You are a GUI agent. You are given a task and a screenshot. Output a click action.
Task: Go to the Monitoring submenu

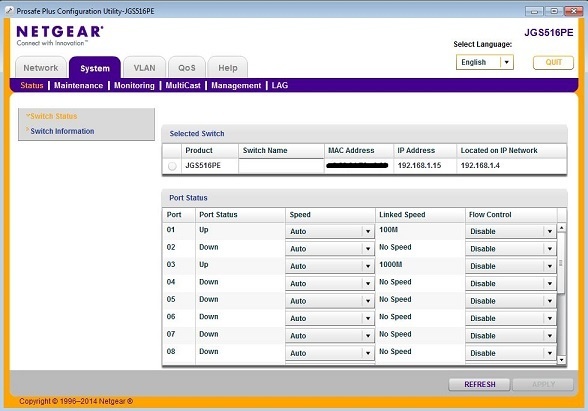(134, 86)
